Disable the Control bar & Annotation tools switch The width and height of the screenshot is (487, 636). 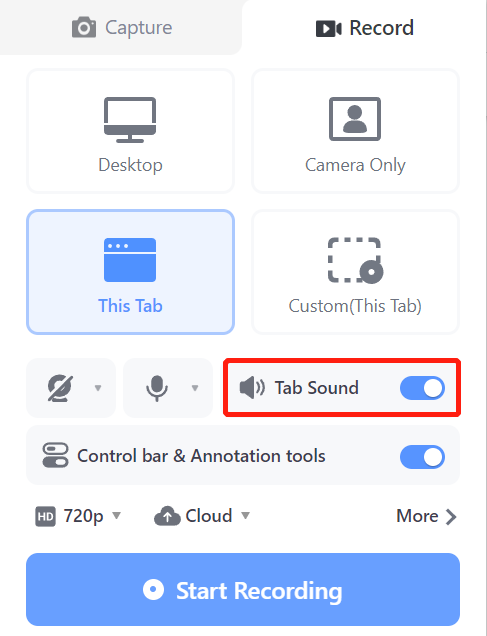pos(422,457)
